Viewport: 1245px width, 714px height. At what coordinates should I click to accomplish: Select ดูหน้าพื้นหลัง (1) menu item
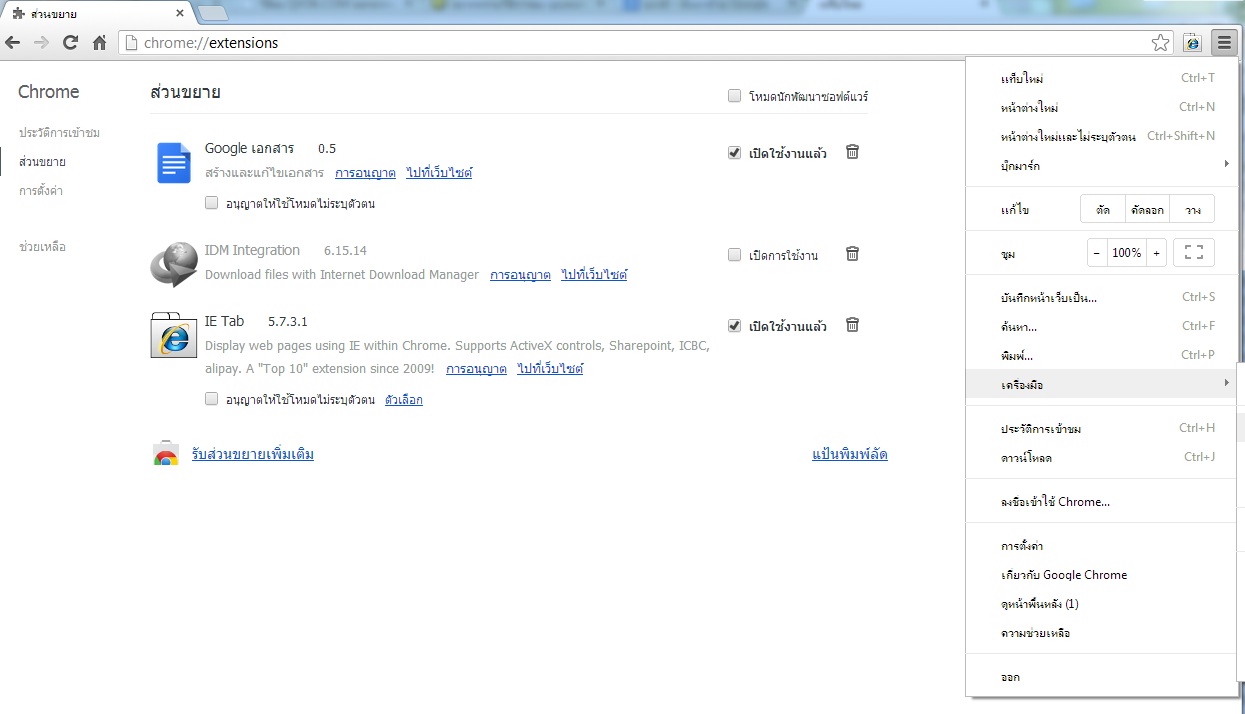pyautogui.click(x=1101, y=604)
